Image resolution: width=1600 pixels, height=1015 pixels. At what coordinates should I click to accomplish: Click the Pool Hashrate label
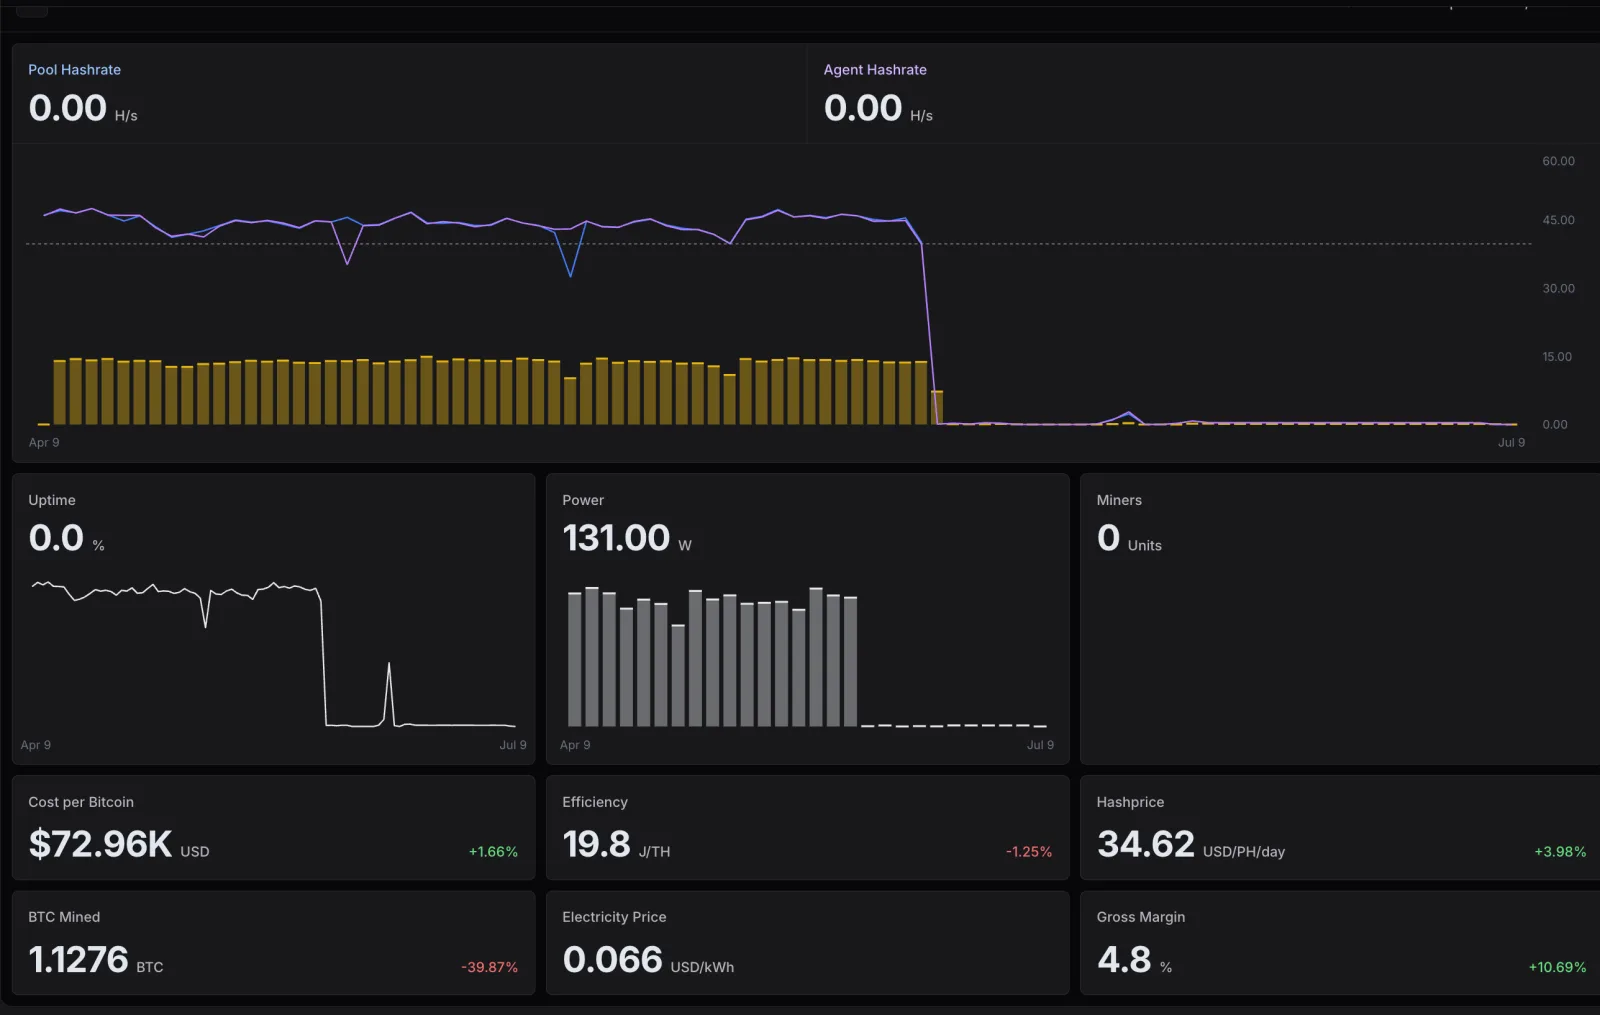click(74, 70)
